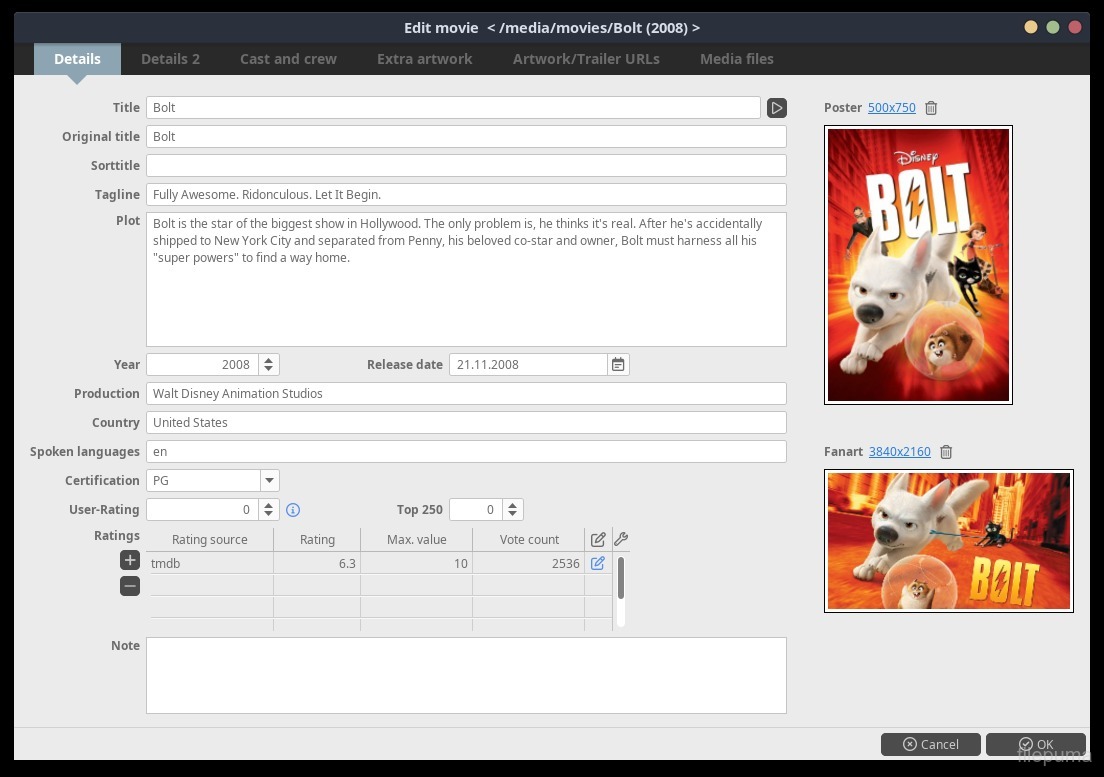Viewport: 1104px width, 777px height.
Task: Open the Extra artwork tab
Action: pyautogui.click(x=424, y=59)
